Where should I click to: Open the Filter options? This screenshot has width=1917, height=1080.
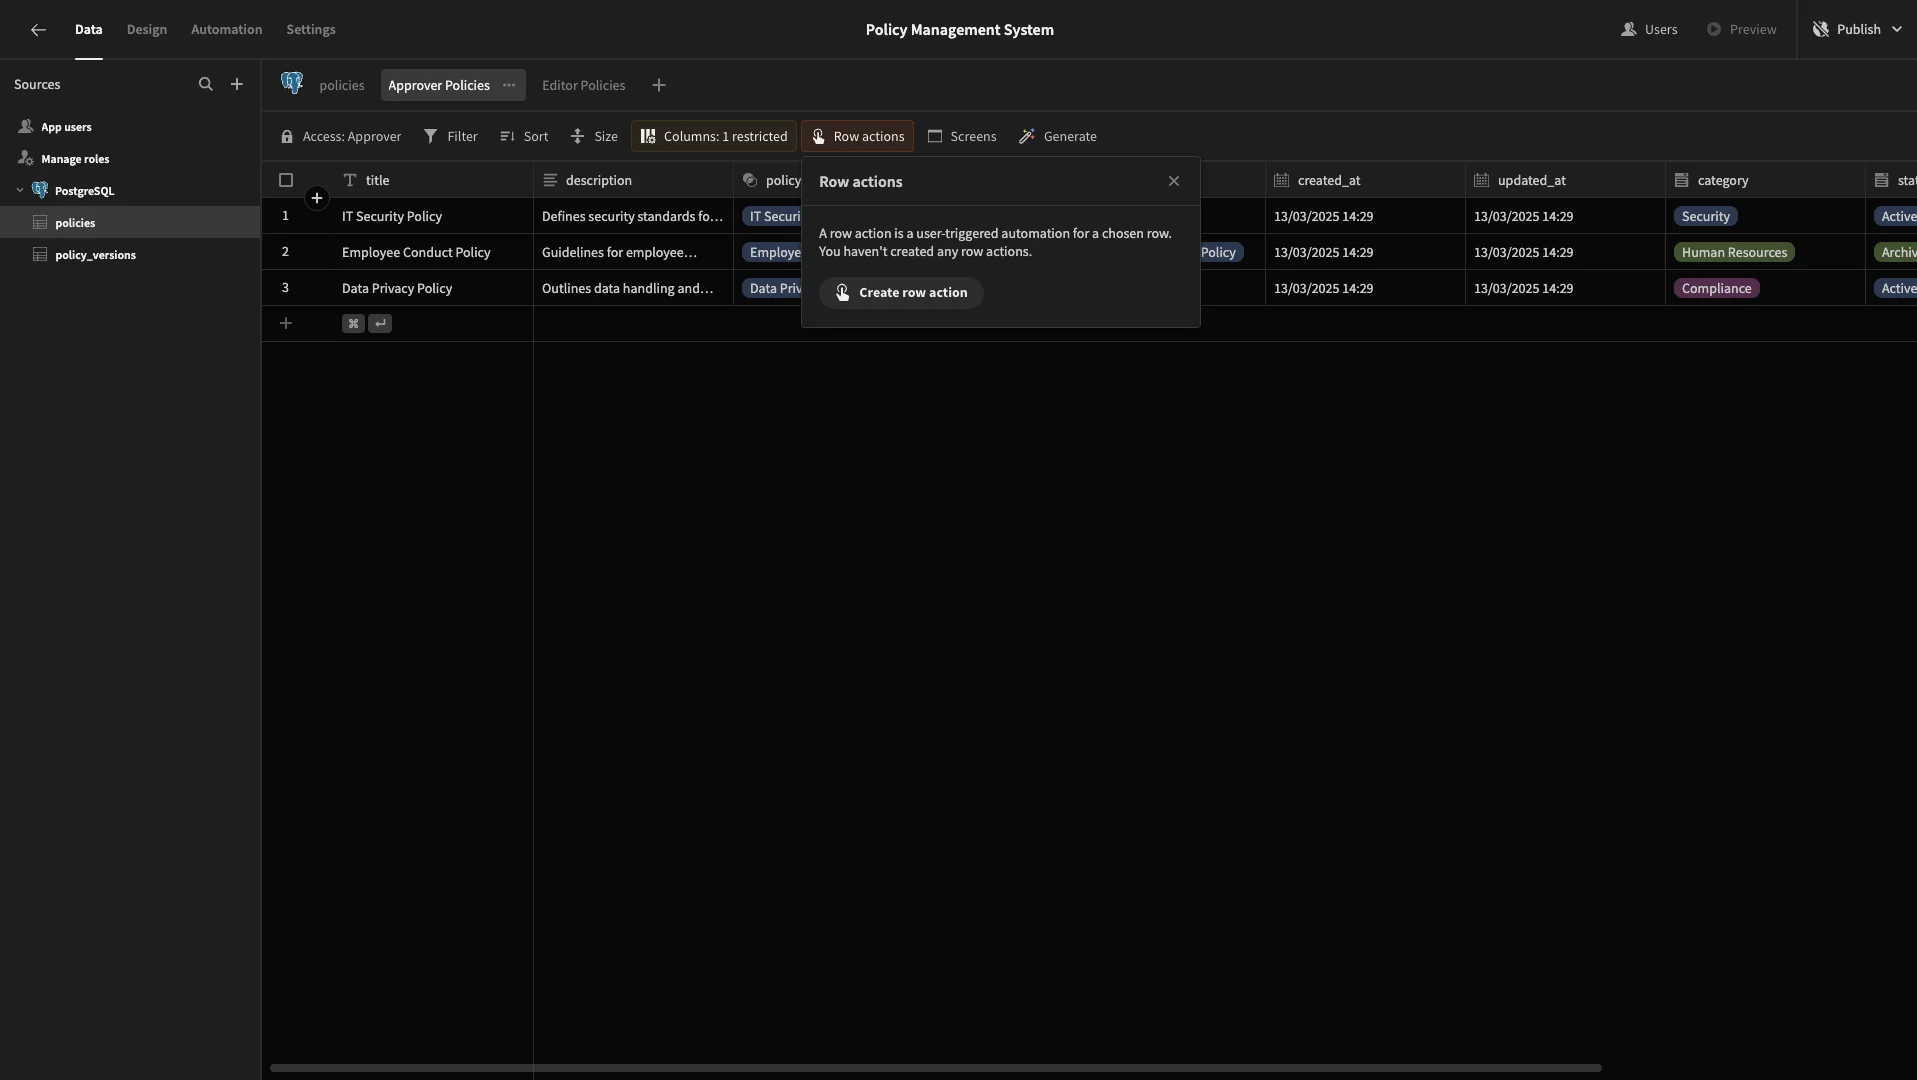coord(451,136)
